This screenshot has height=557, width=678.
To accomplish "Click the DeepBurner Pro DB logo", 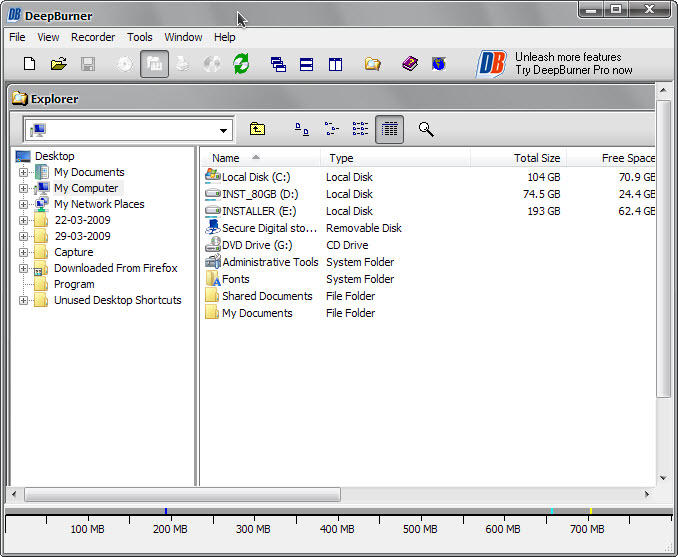I will click(x=491, y=64).
